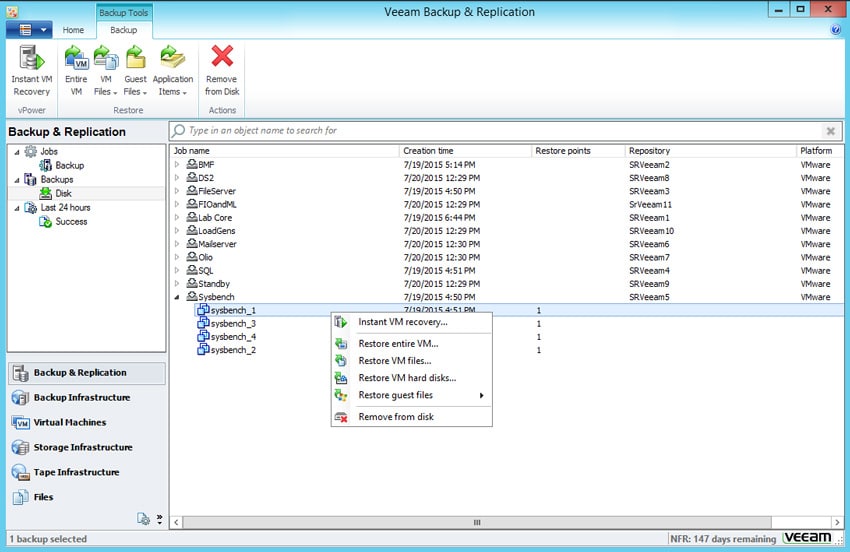The image size is (850, 552).
Task: Select the Standby job icon
Action: (192, 283)
